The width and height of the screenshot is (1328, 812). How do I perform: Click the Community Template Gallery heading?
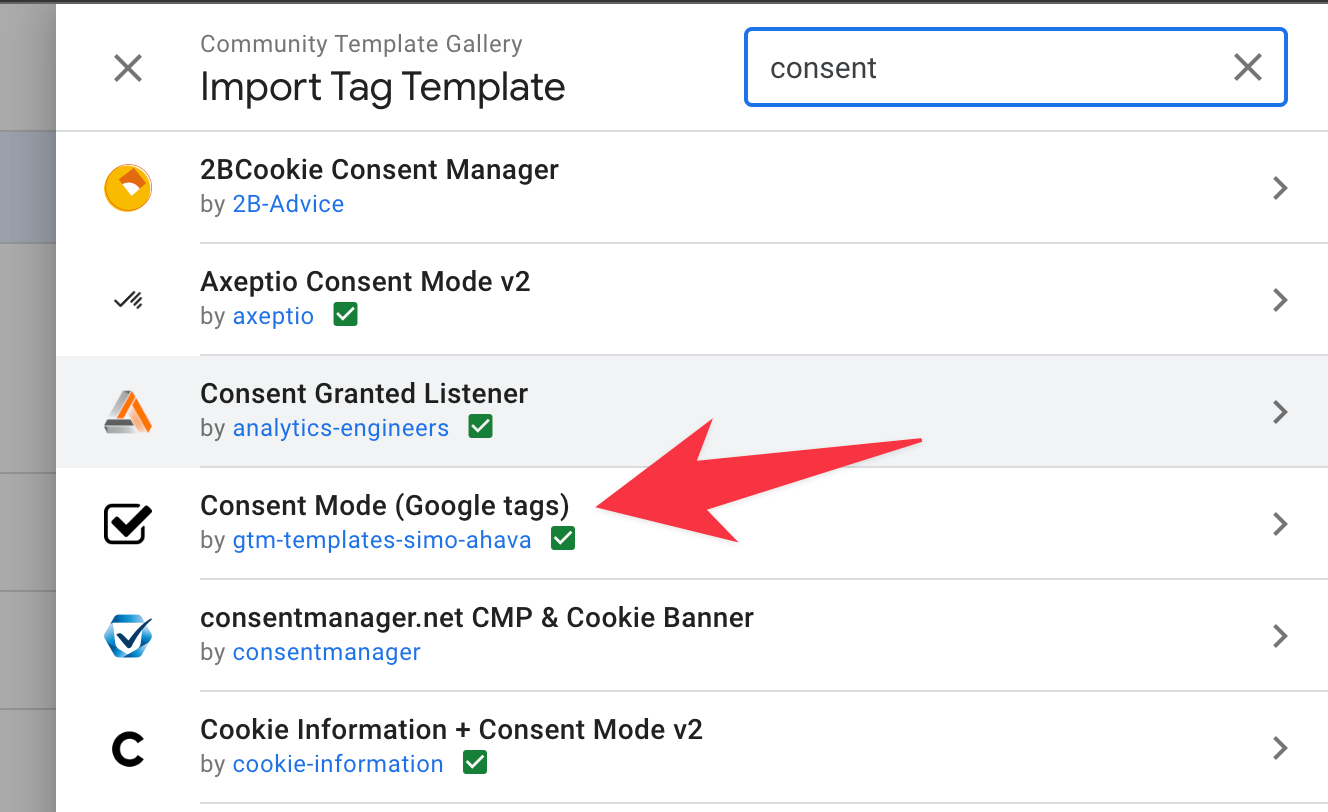[361, 44]
